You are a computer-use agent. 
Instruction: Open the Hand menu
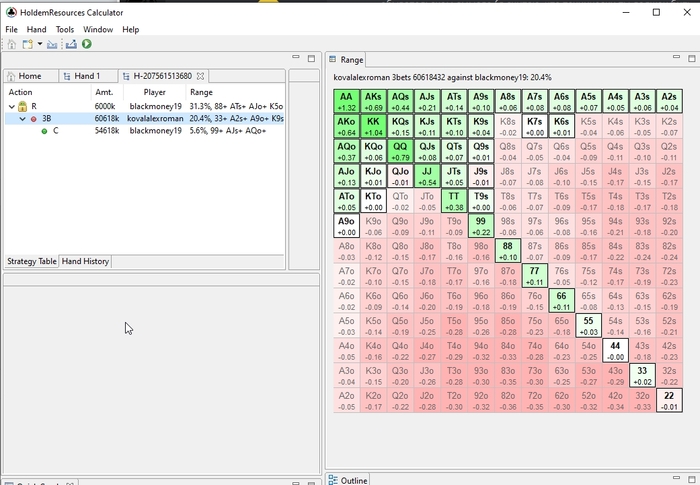click(x=36, y=29)
